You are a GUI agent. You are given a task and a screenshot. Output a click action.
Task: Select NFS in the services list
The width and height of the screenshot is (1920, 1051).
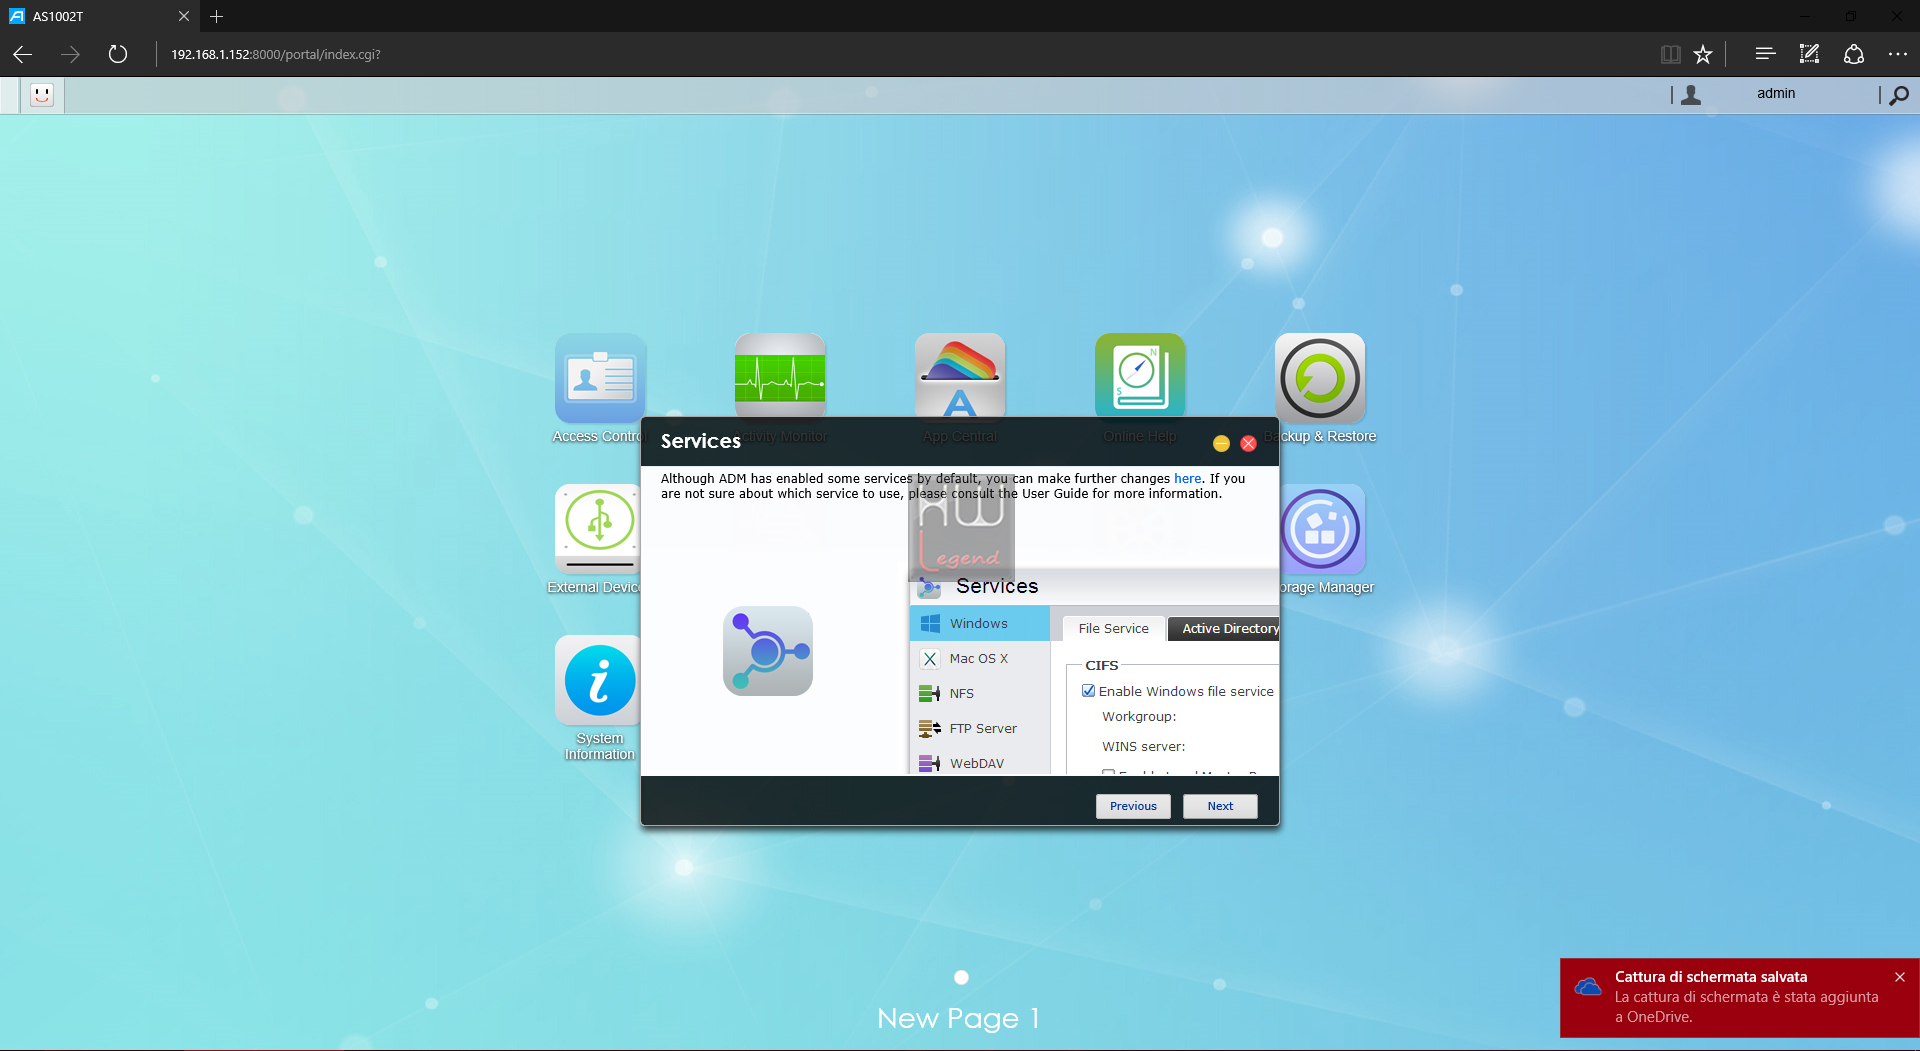coord(980,693)
